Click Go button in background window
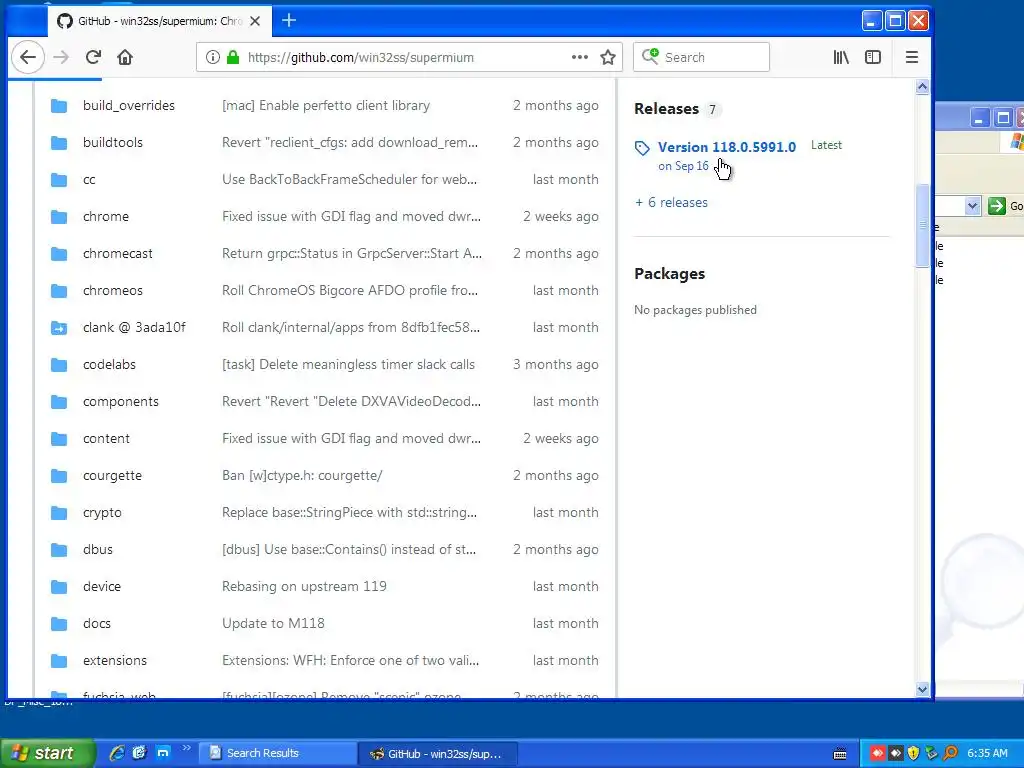Screen dimensions: 1024x768 (1004, 206)
